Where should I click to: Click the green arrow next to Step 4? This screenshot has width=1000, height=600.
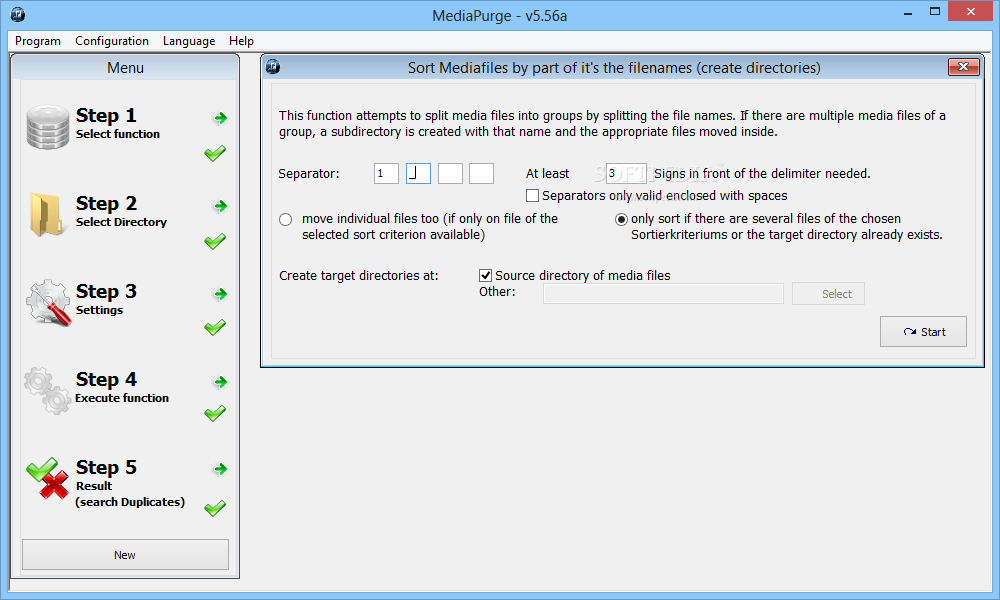click(x=221, y=382)
